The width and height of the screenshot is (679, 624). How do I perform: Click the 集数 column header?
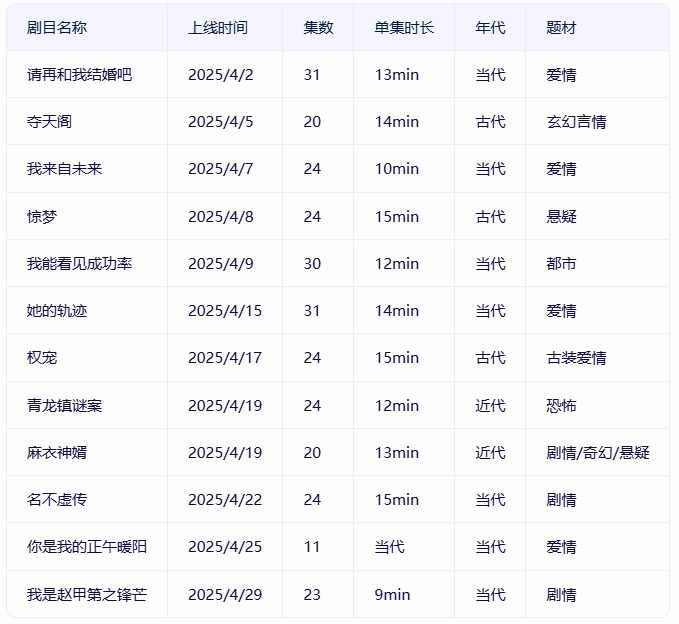click(x=318, y=28)
